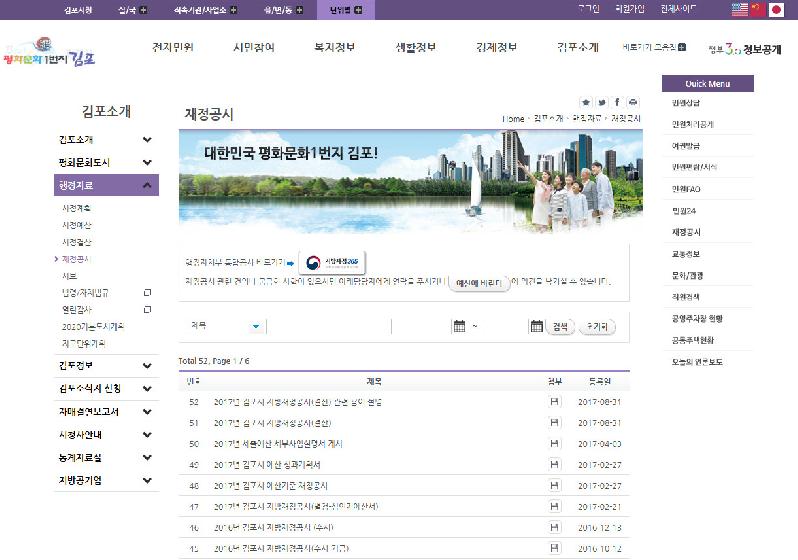This screenshot has height=560, width=798.
Task: Select 재정공시 in the left submenu
Action: click(x=75, y=258)
